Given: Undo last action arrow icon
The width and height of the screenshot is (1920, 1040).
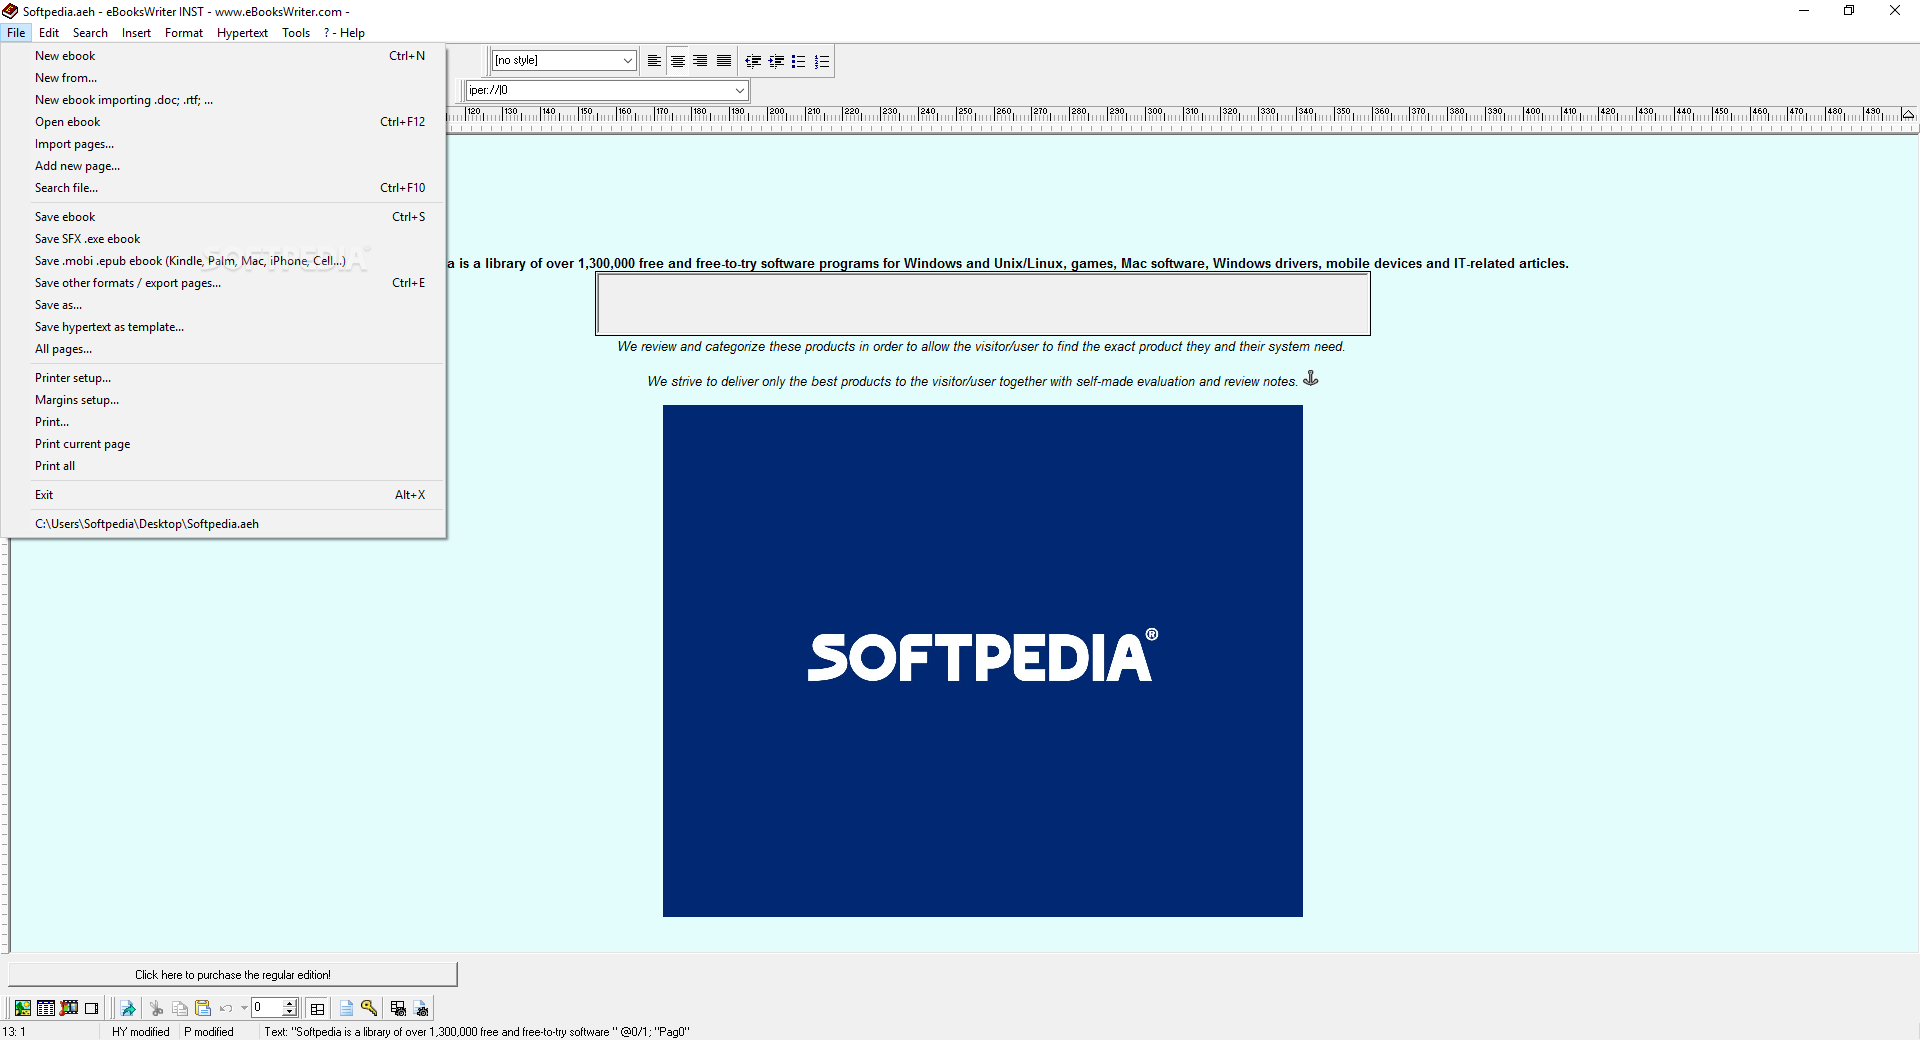Looking at the screenshot, I should click(x=226, y=1008).
